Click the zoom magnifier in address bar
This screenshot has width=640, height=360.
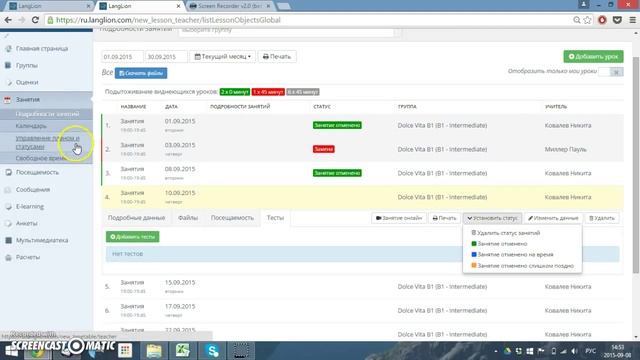[577, 20]
